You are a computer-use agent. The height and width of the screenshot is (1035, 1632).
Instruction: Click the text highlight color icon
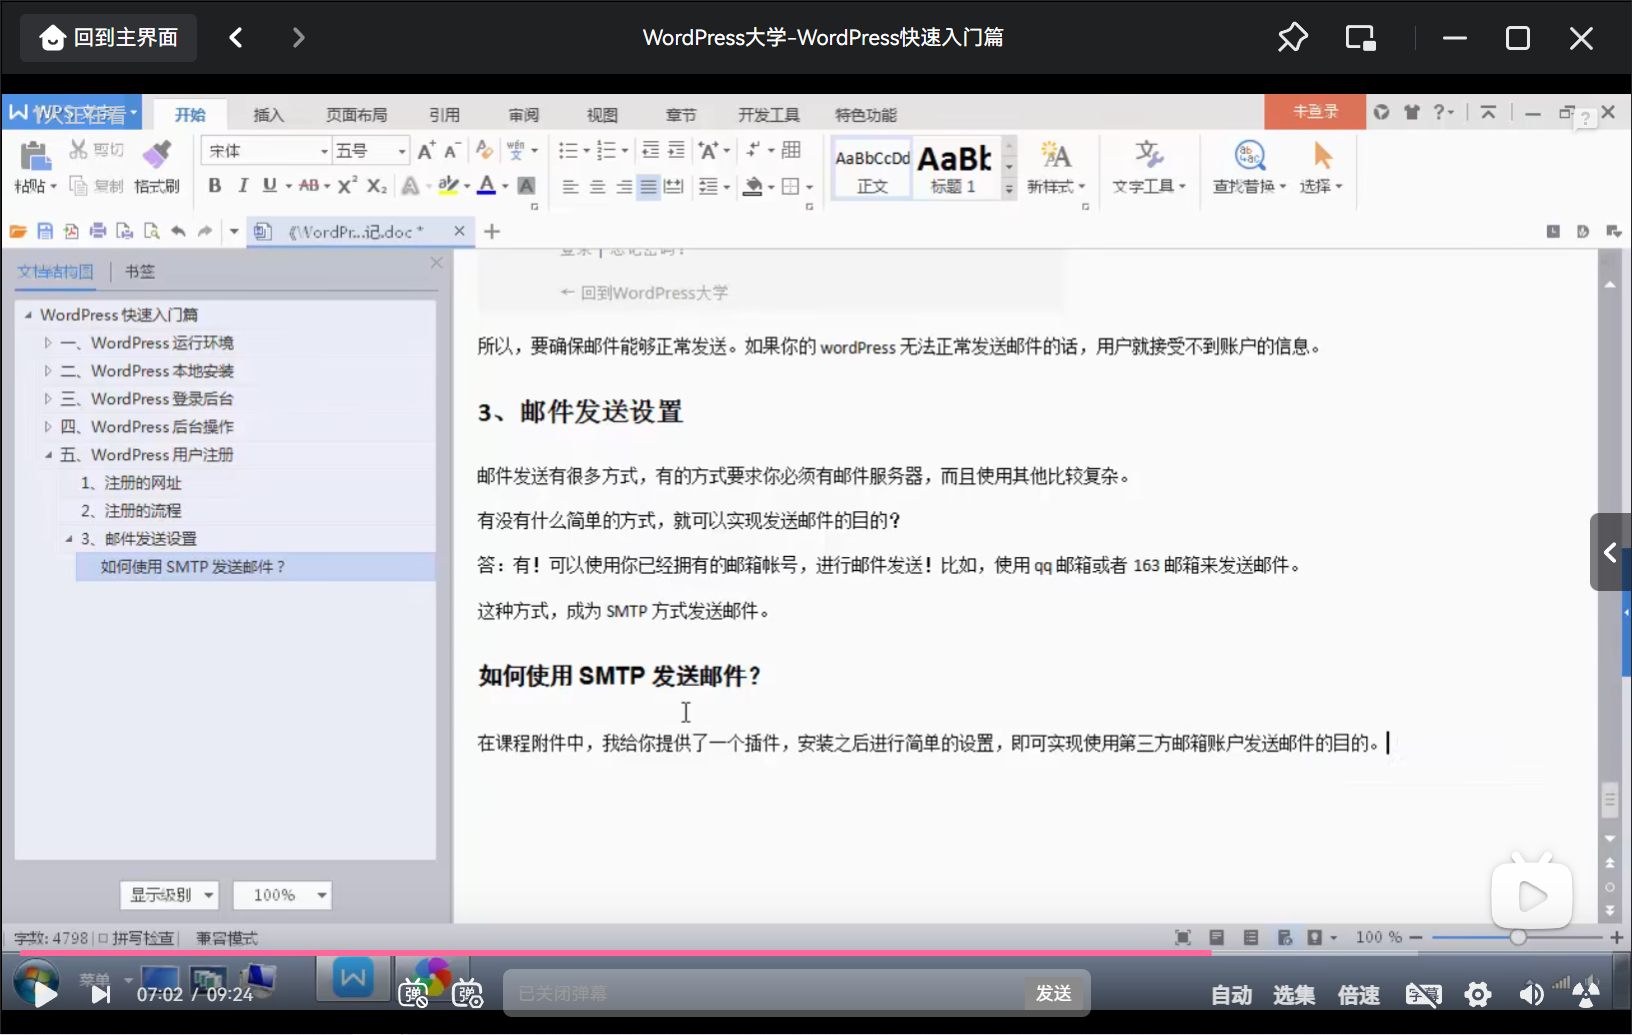(448, 186)
